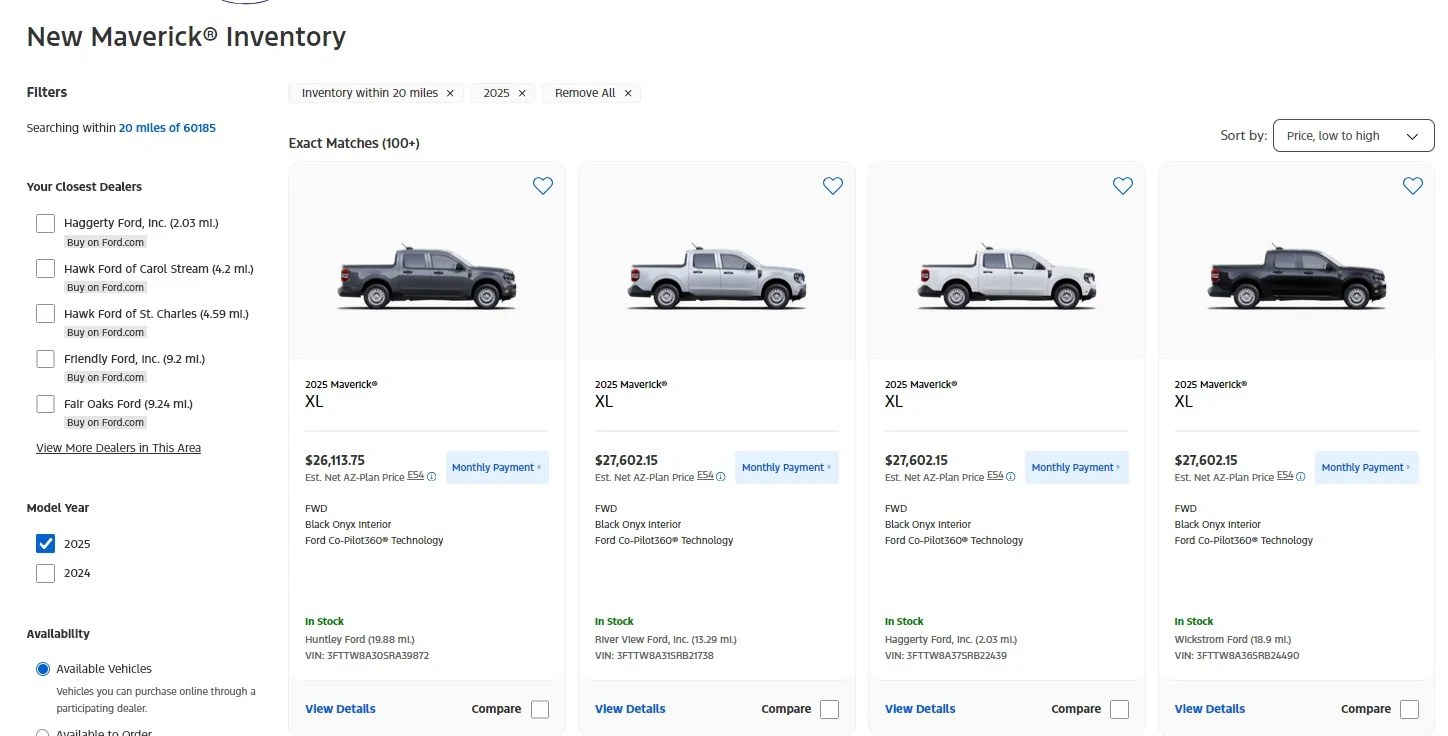
Task: Click the black Maverick XL truck image
Action: tap(1297, 276)
